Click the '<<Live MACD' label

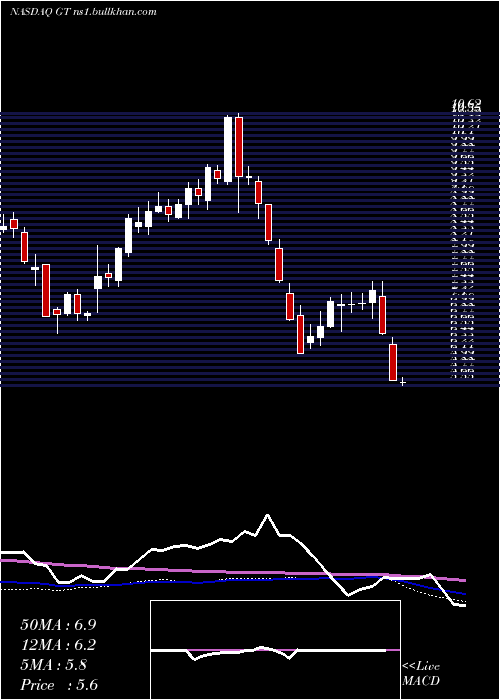421,673
